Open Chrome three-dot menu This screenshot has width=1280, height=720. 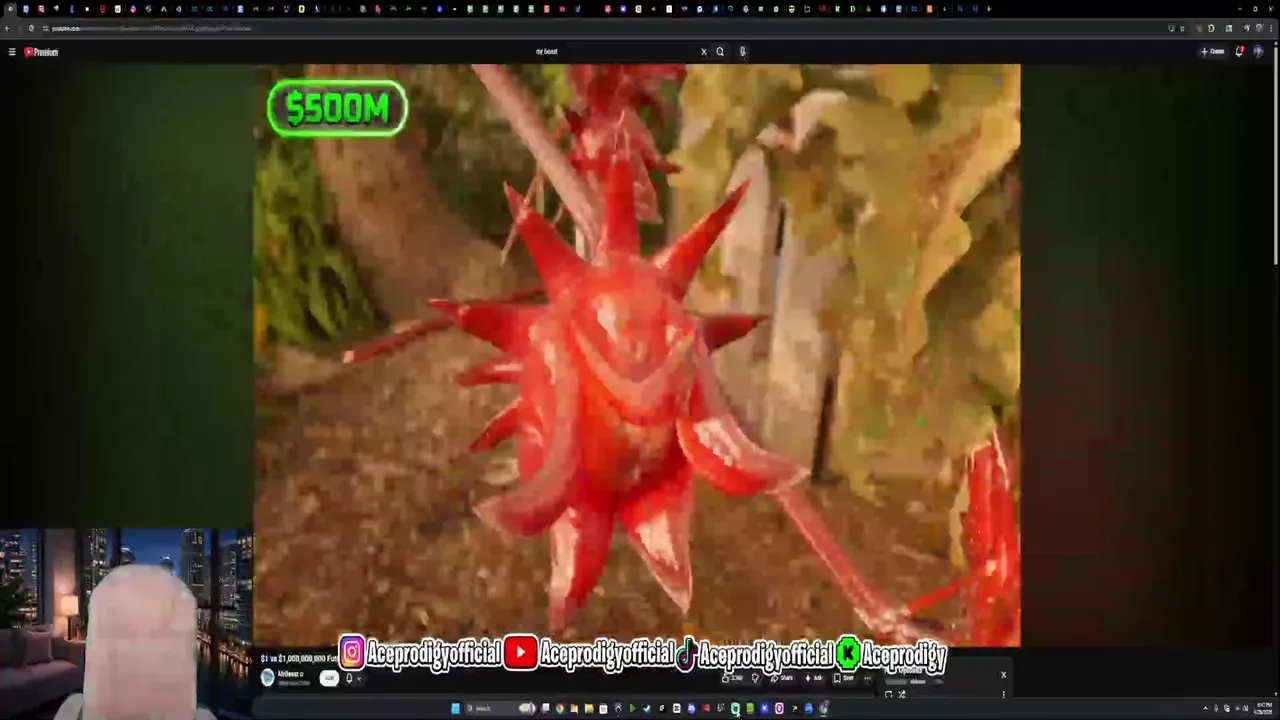(x=1271, y=28)
